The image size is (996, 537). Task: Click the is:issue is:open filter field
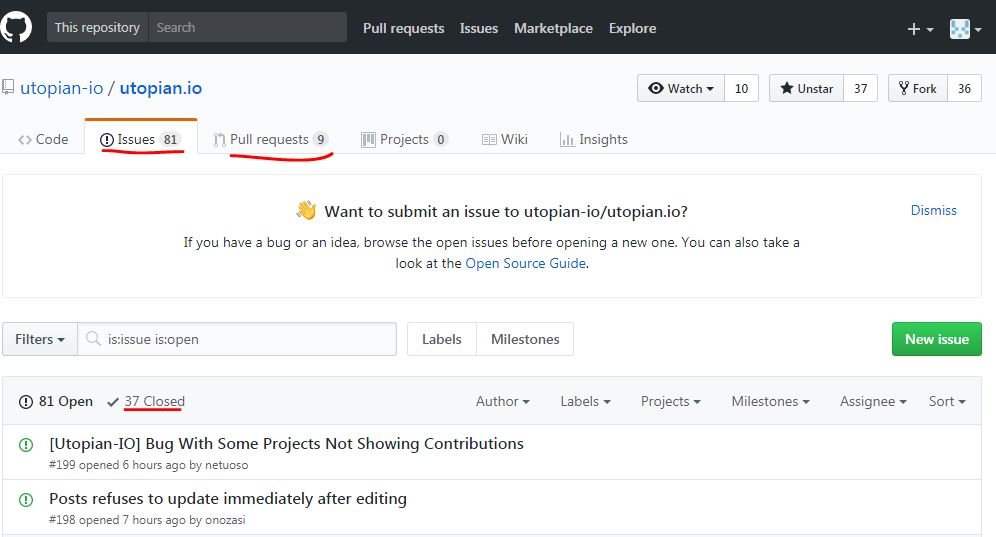pos(237,339)
